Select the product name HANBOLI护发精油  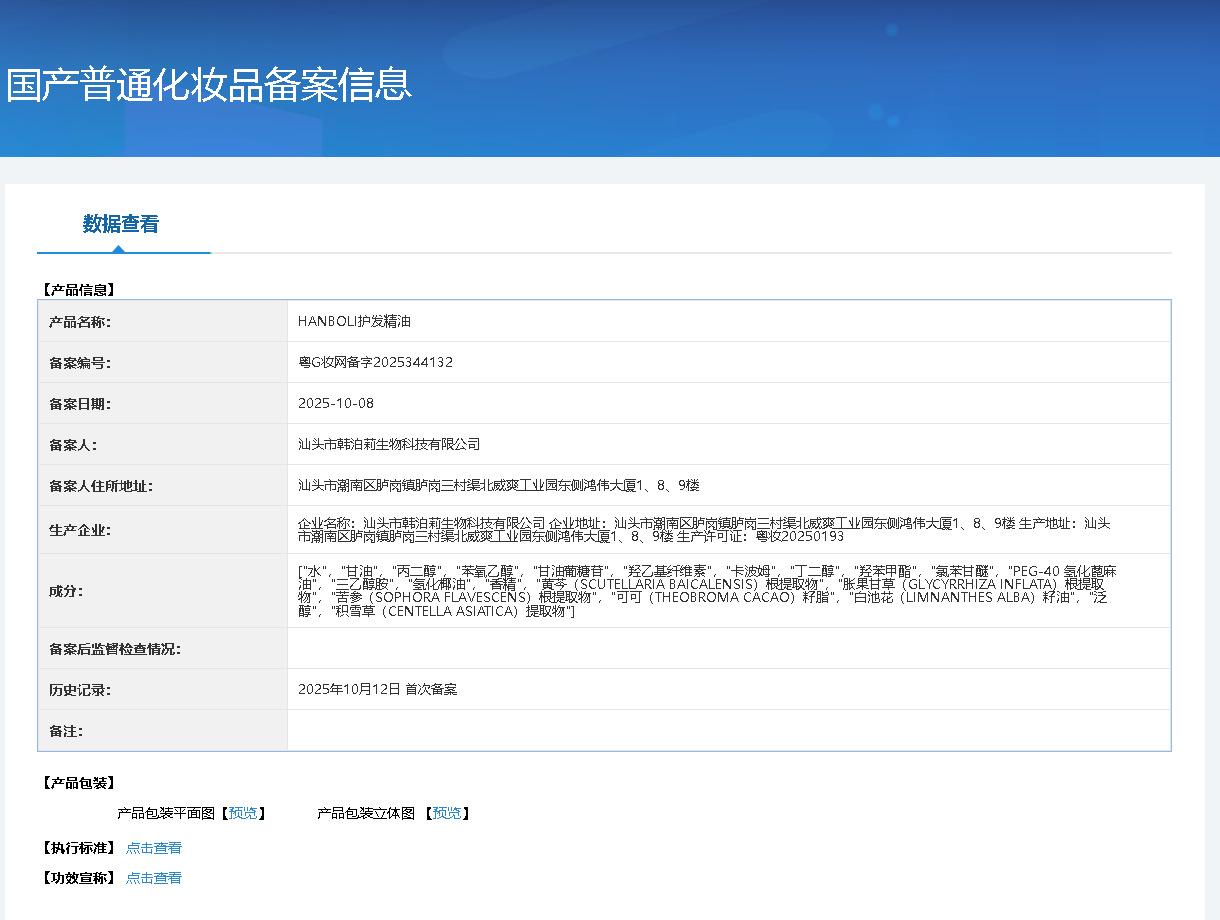coord(354,321)
